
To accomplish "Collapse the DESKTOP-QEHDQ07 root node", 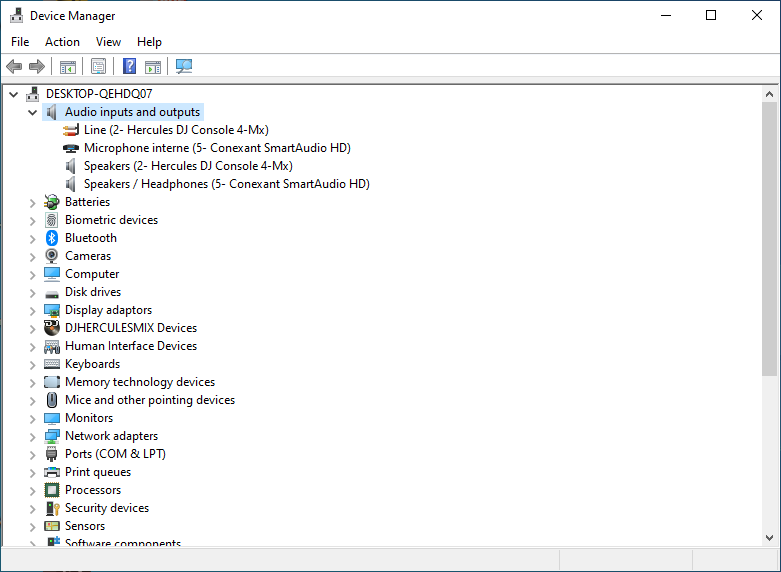I will (x=13, y=94).
